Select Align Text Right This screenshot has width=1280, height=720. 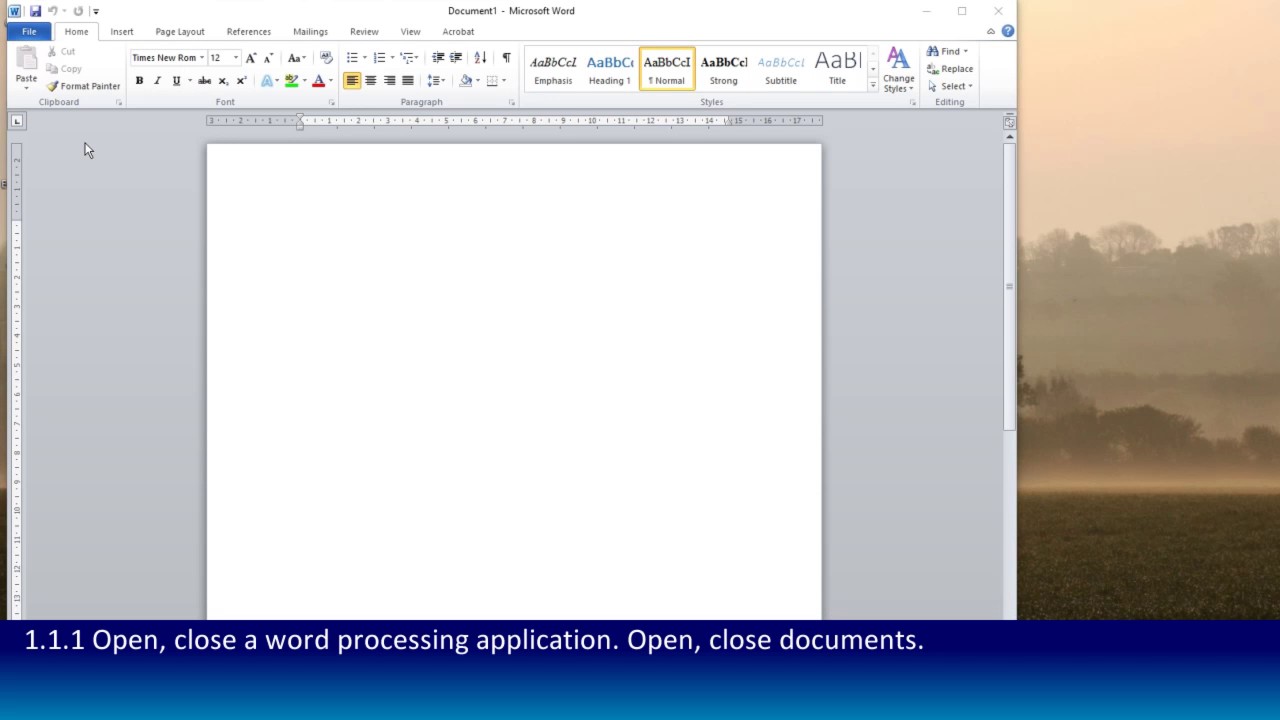(389, 81)
